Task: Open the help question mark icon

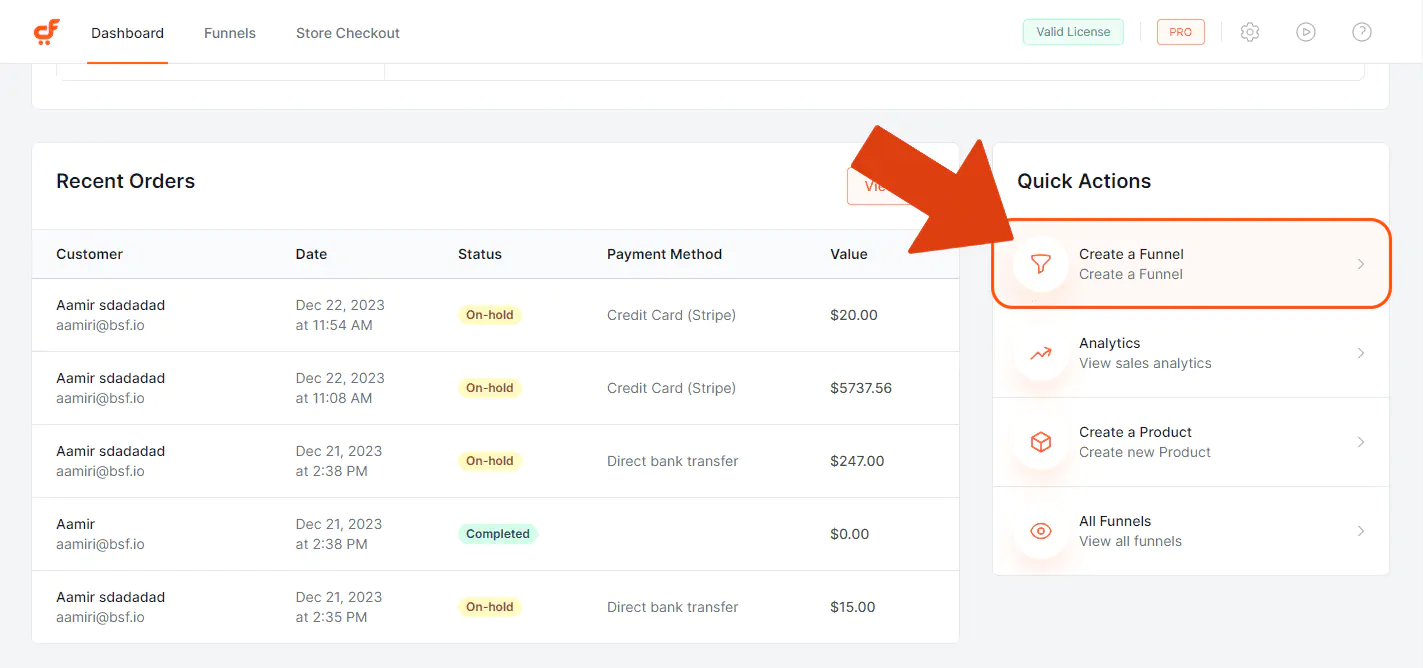Action: (1361, 32)
